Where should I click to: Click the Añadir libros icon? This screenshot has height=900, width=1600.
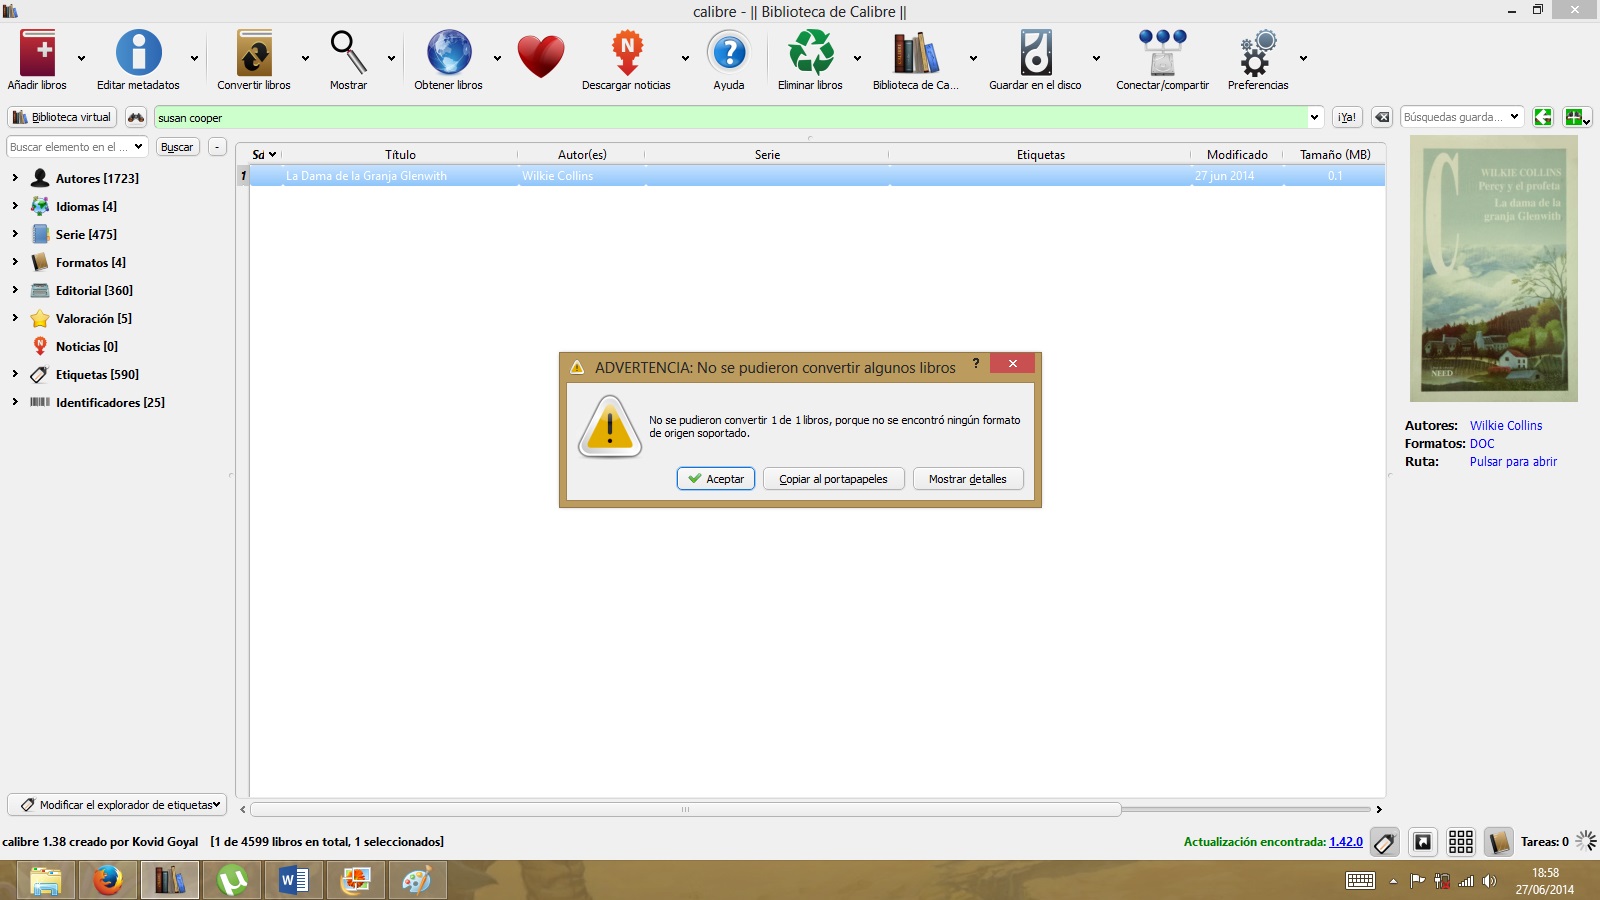[x=38, y=53]
